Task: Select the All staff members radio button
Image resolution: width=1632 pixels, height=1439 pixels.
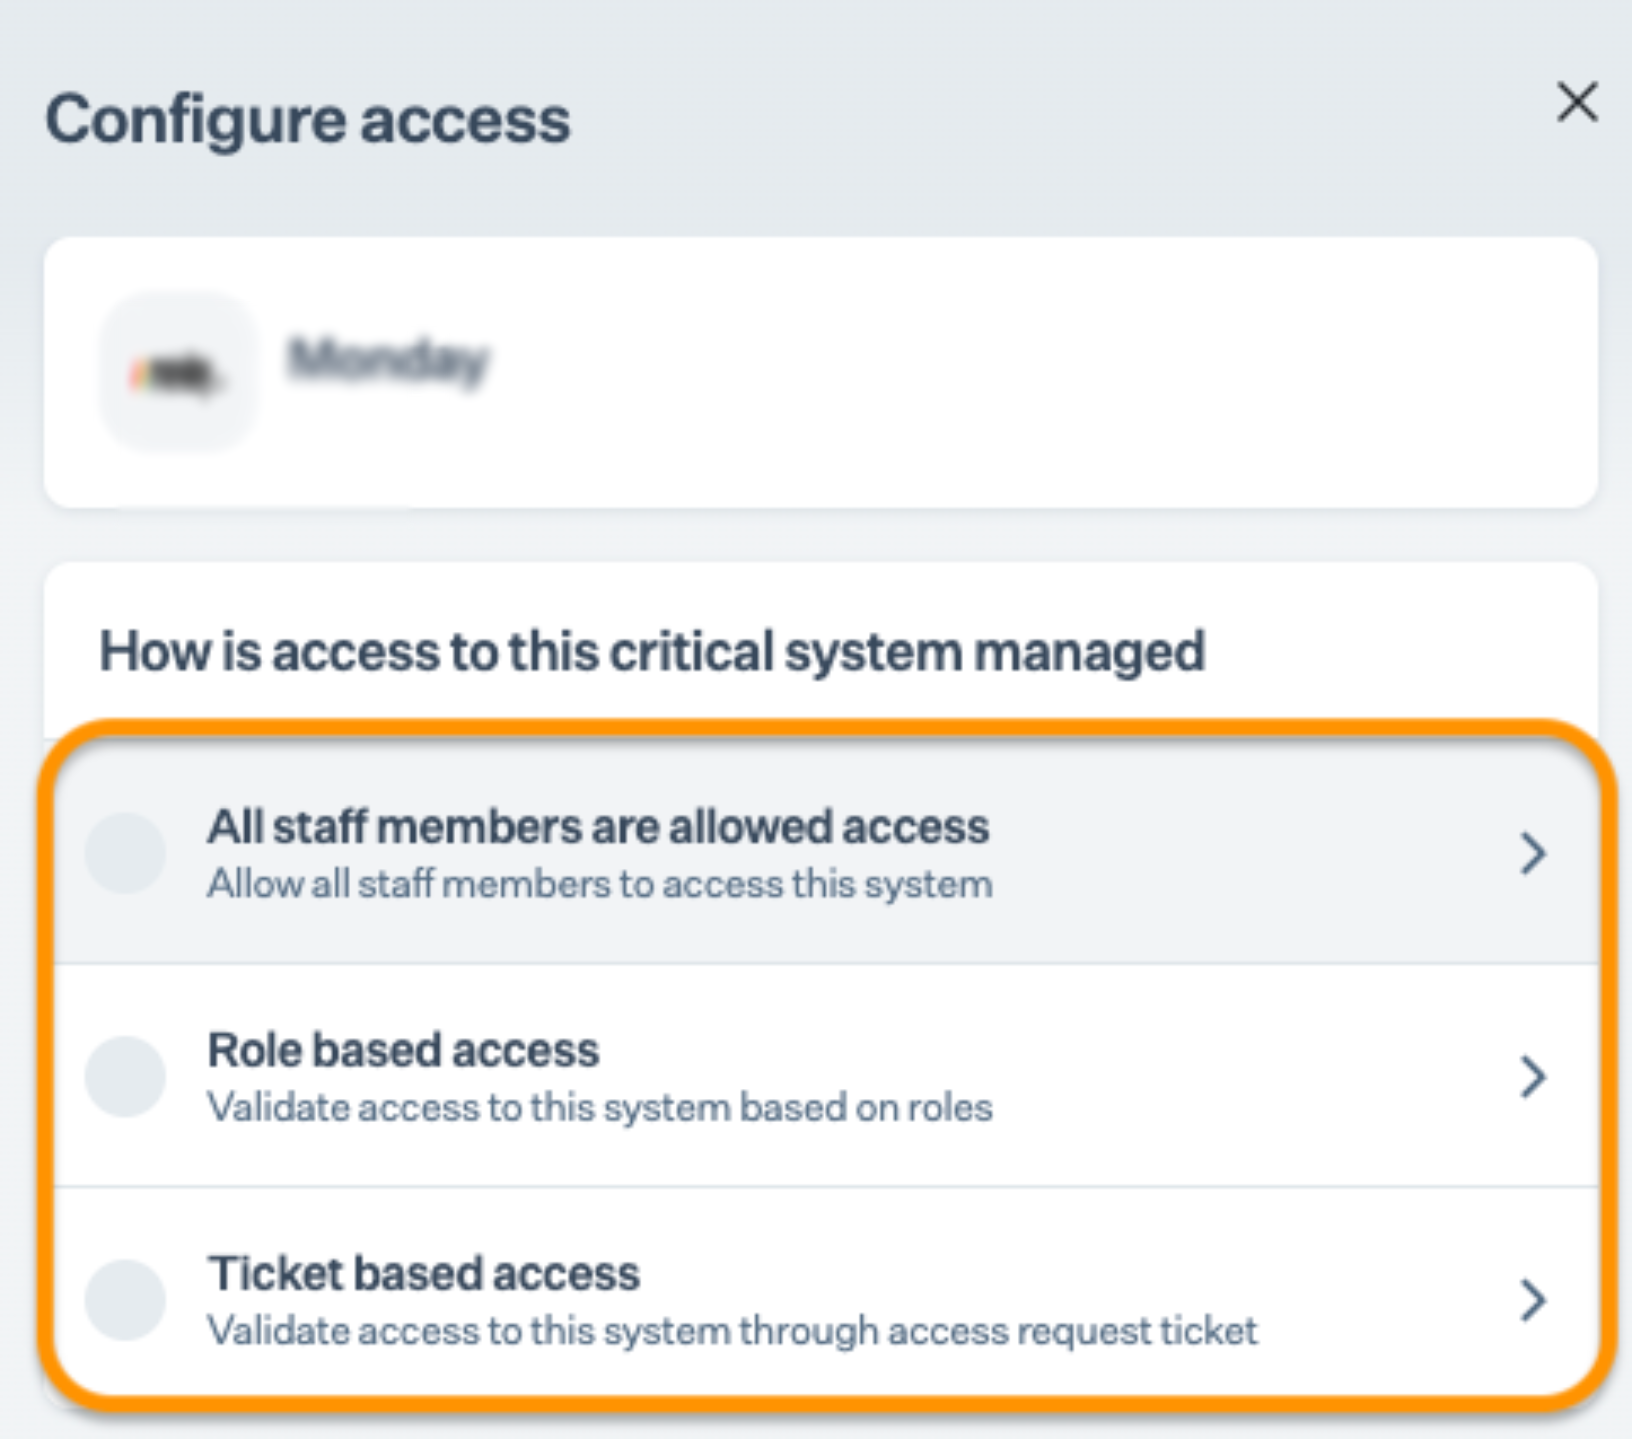Action: [125, 853]
